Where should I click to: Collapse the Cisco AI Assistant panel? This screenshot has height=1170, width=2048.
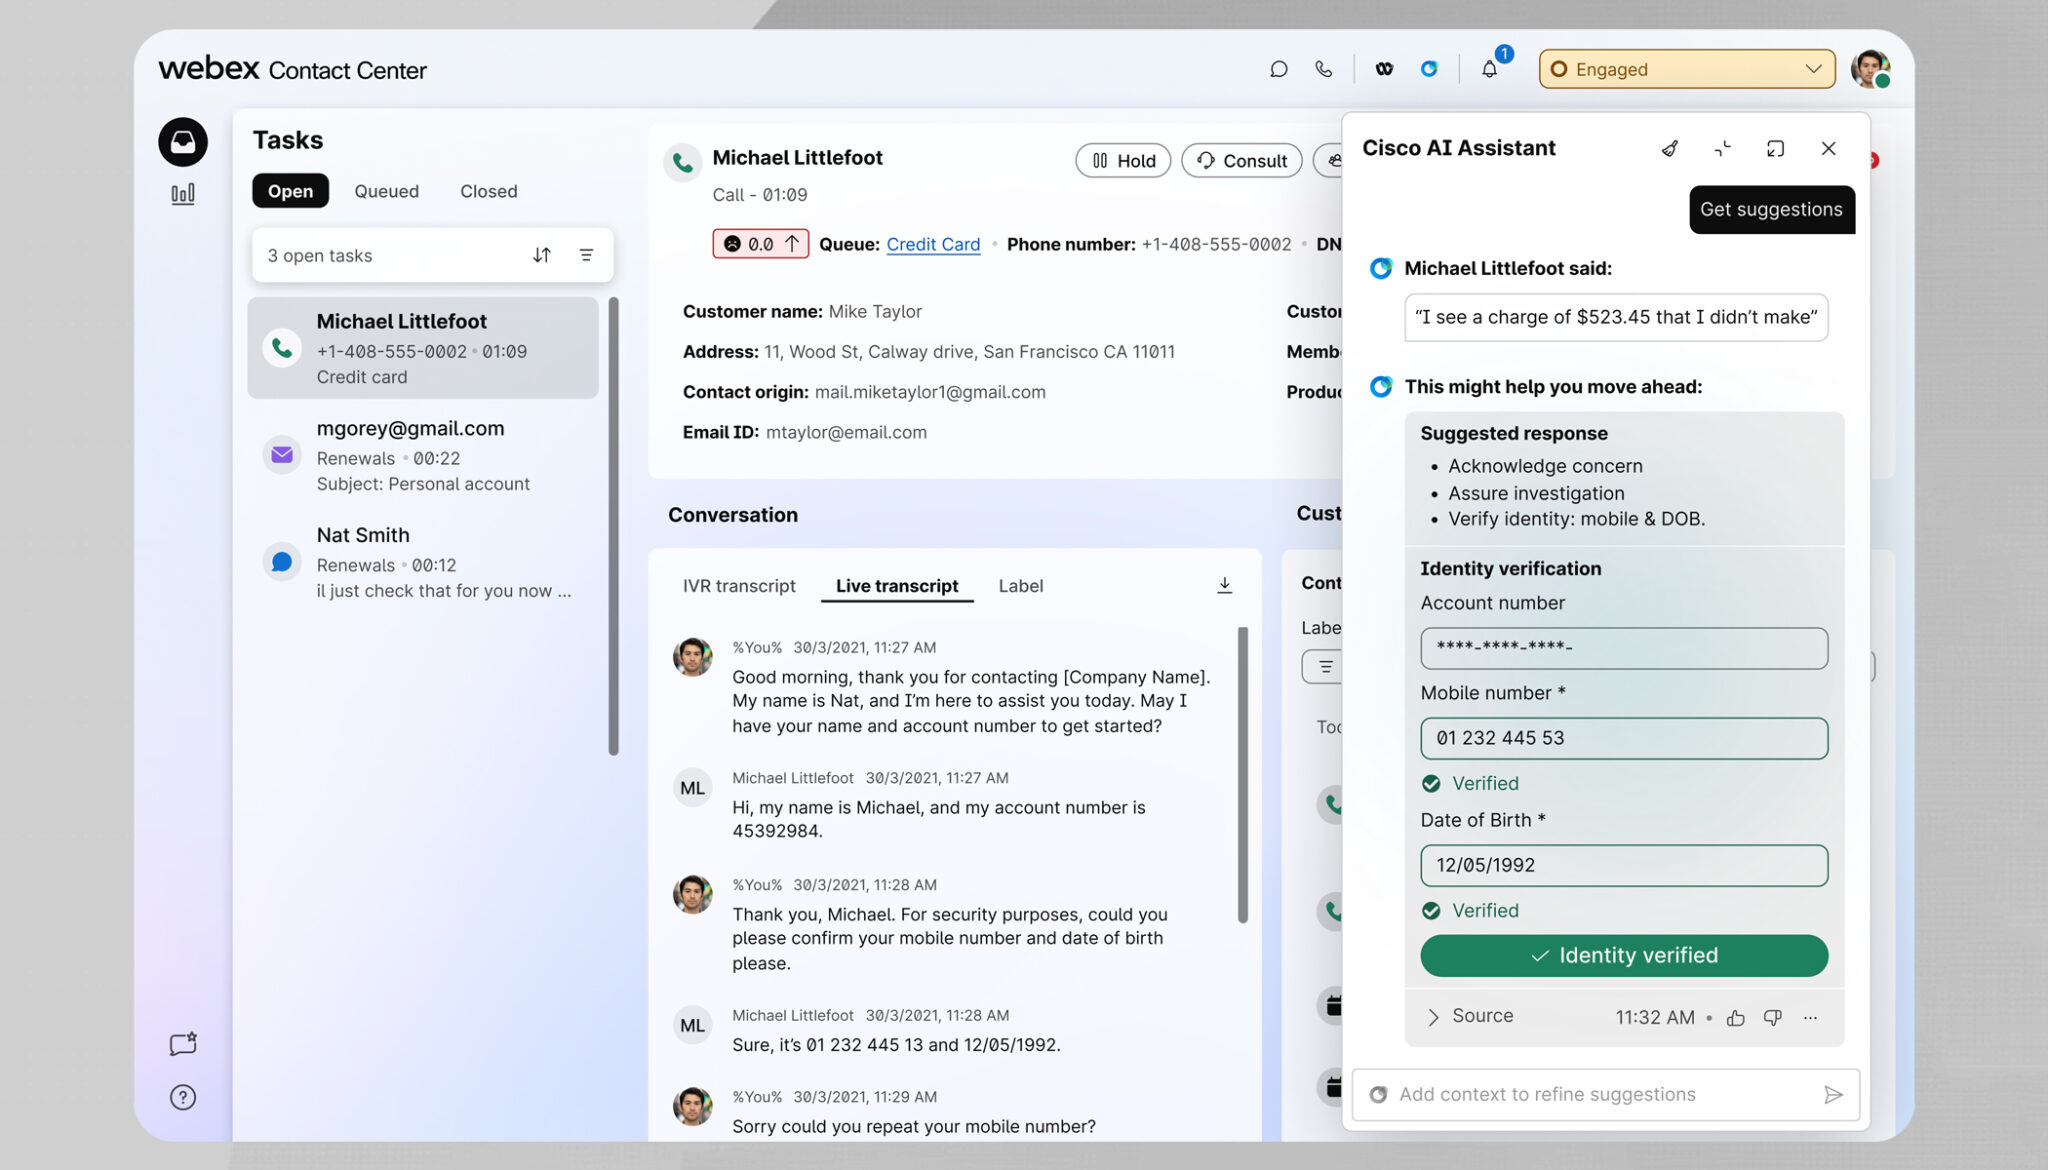coord(1722,148)
